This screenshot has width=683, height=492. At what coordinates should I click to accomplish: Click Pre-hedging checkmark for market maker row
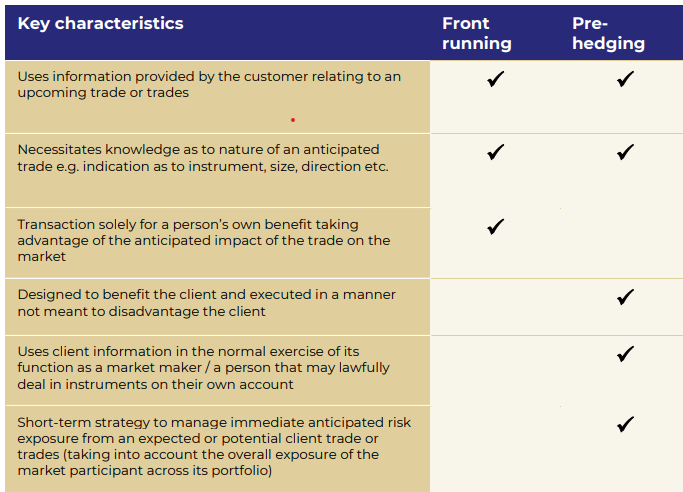(625, 354)
